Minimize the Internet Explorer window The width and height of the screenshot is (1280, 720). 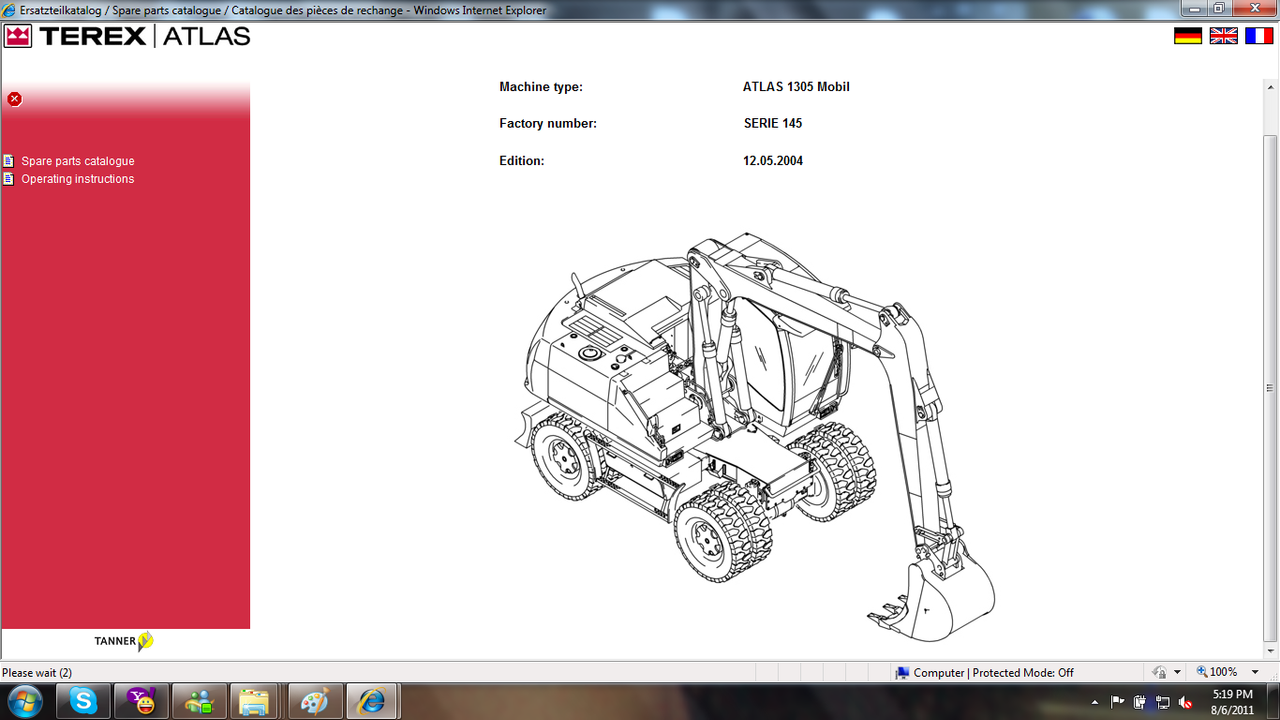(1194, 8)
